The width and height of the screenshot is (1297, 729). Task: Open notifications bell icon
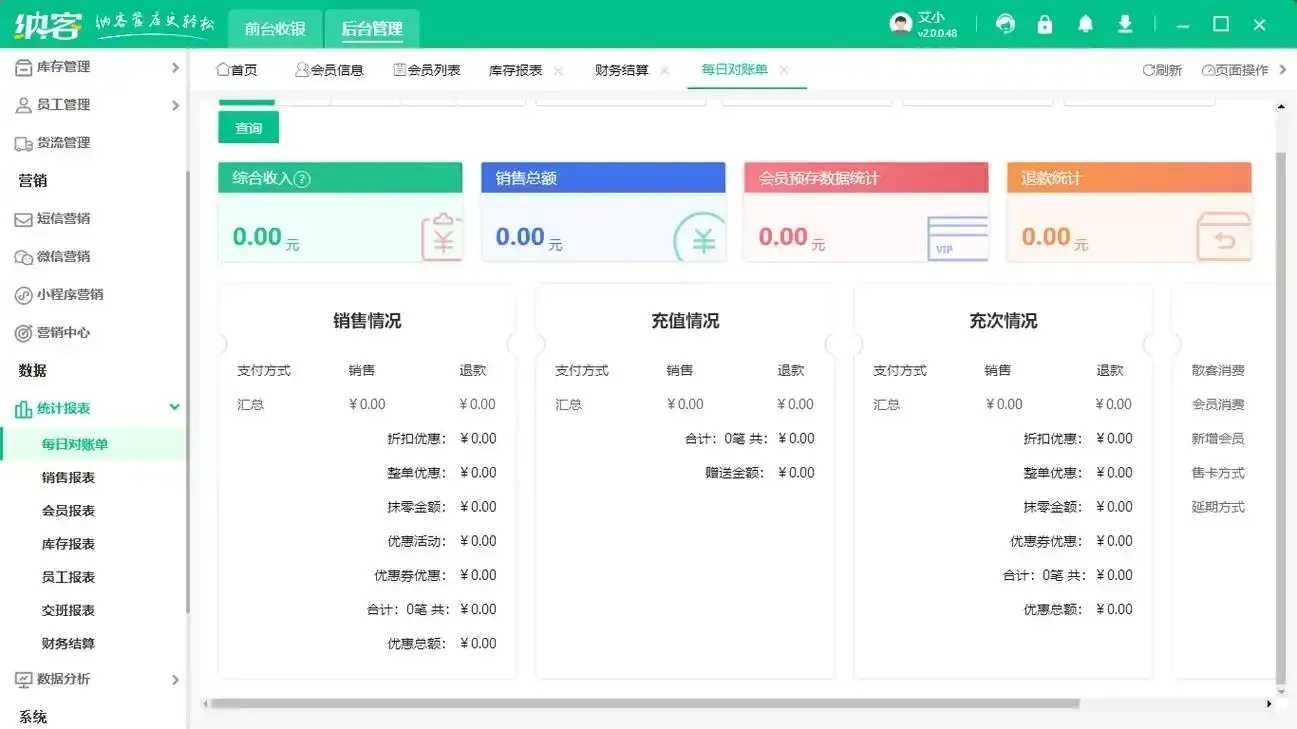click(x=1085, y=24)
